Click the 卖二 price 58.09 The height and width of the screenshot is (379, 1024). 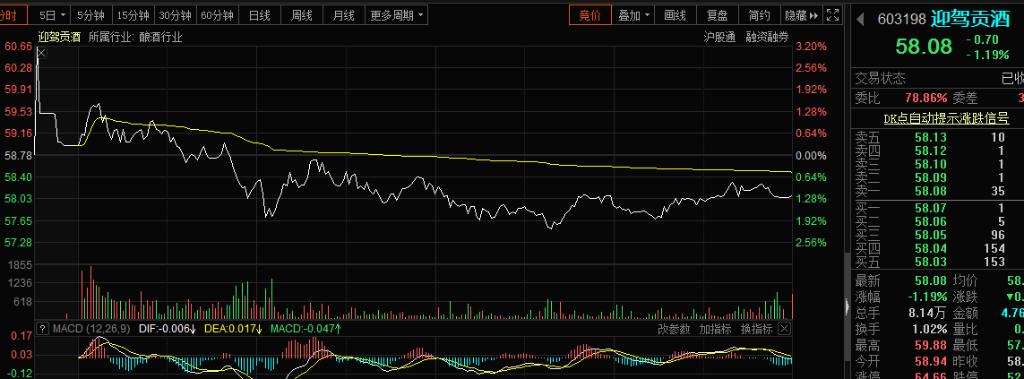930,177
